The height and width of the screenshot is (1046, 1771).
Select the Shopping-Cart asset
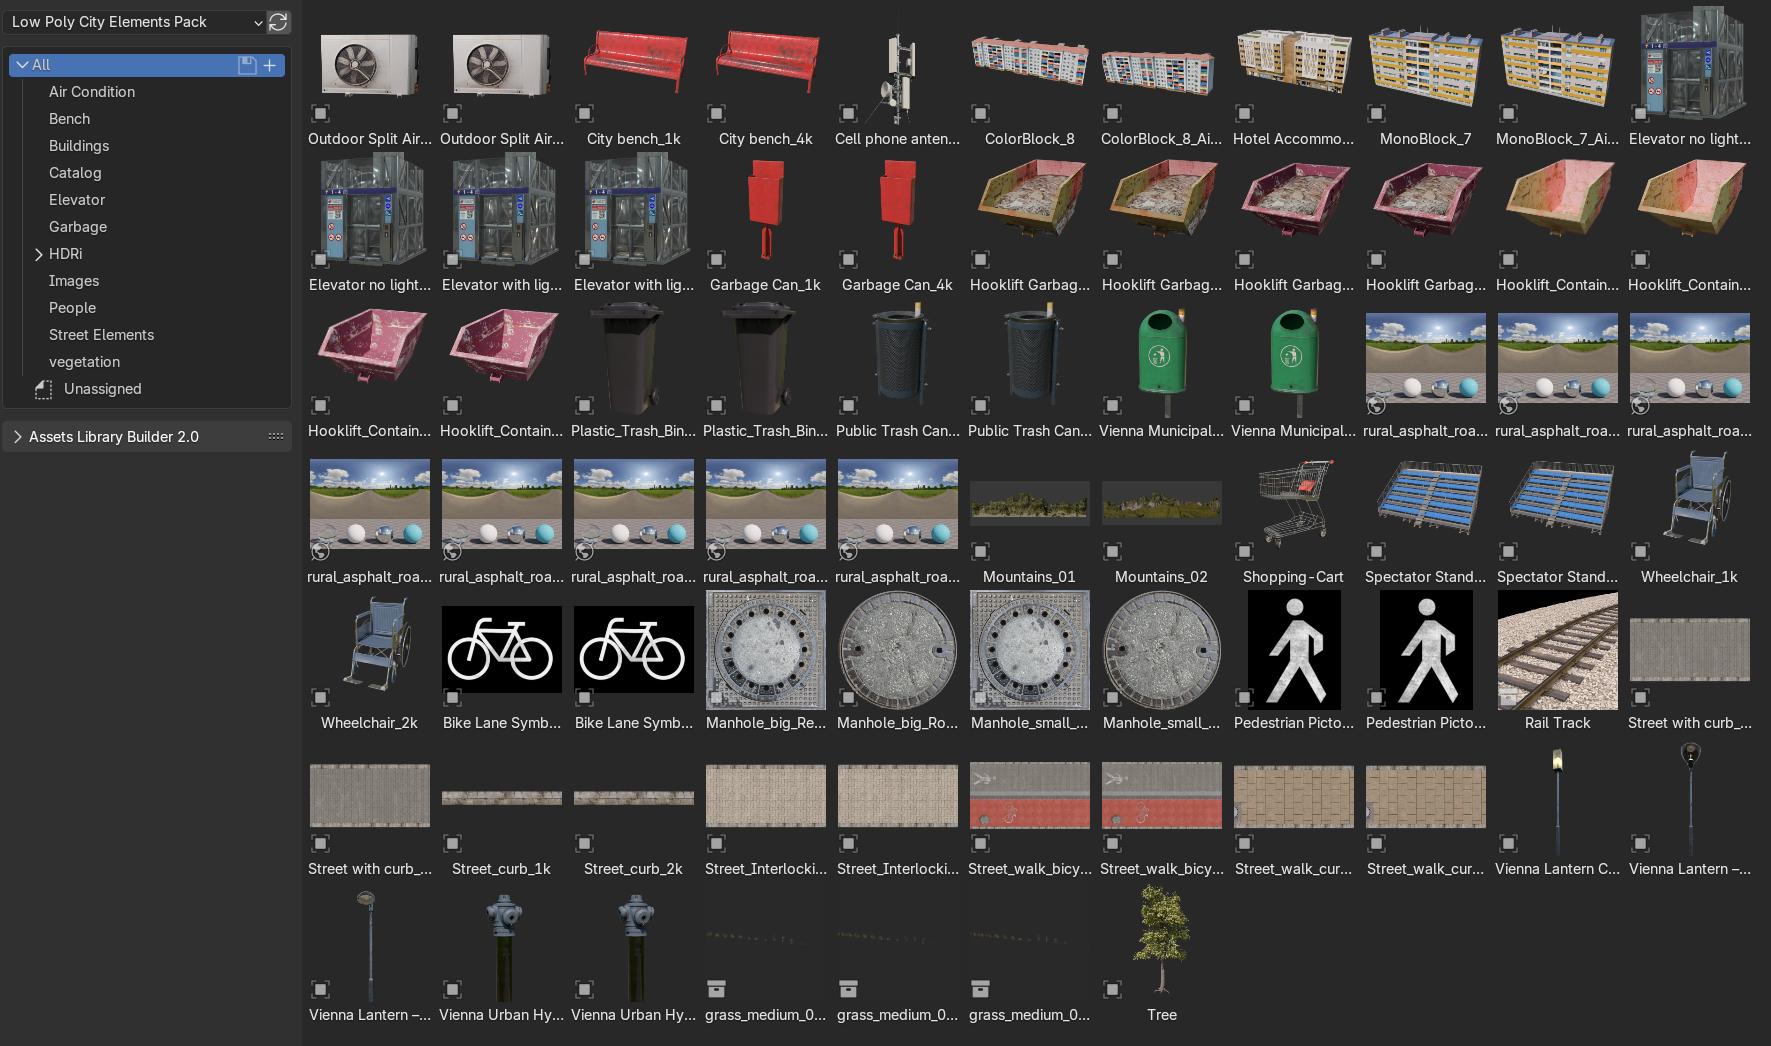(1294, 516)
